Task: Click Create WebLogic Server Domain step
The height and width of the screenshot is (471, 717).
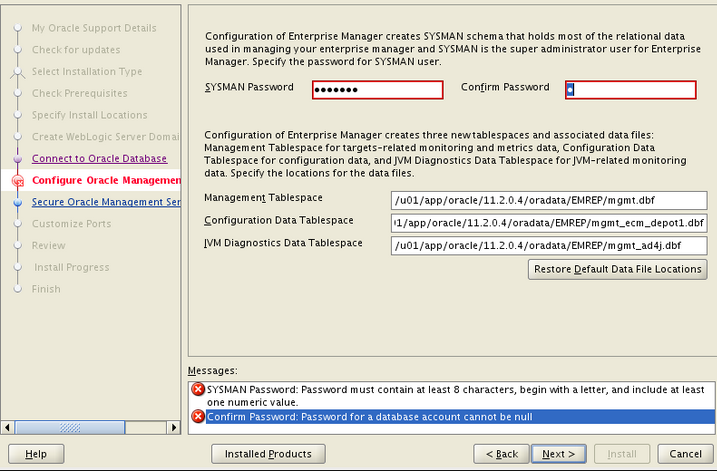Action: (x=106, y=137)
